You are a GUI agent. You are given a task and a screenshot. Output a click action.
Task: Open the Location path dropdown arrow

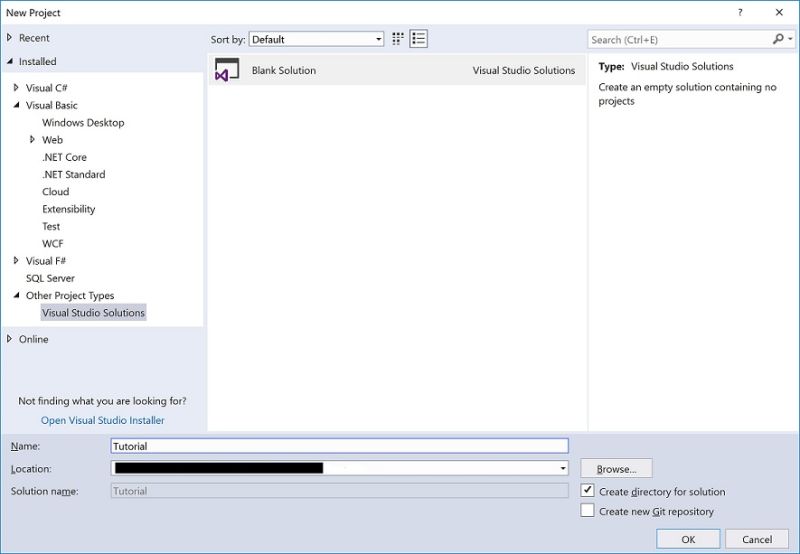(x=563, y=468)
